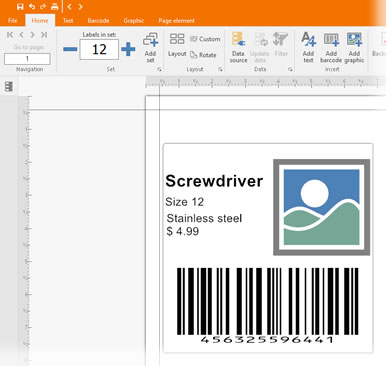The height and width of the screenshot is (366, 386).
Task: Click the Labels in set number field
Action: tap(99, 49)
